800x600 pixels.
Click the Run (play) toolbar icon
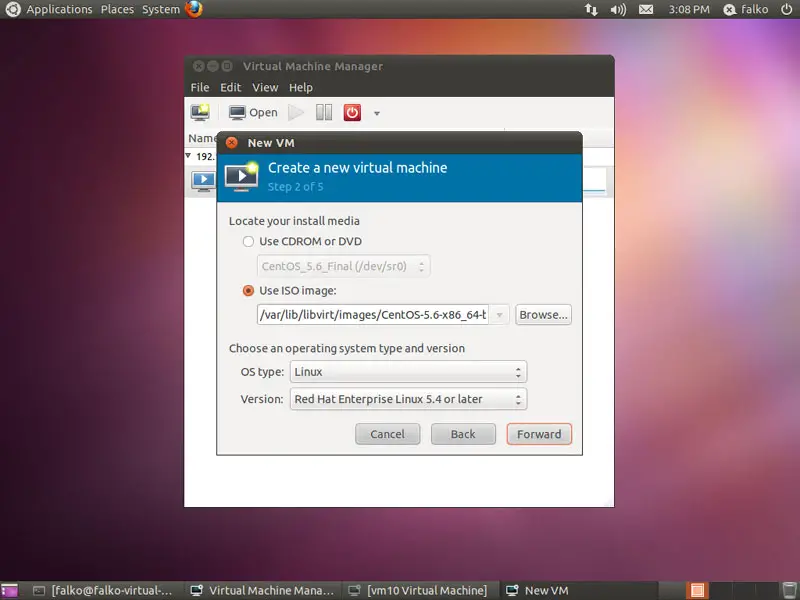(296, 112)
